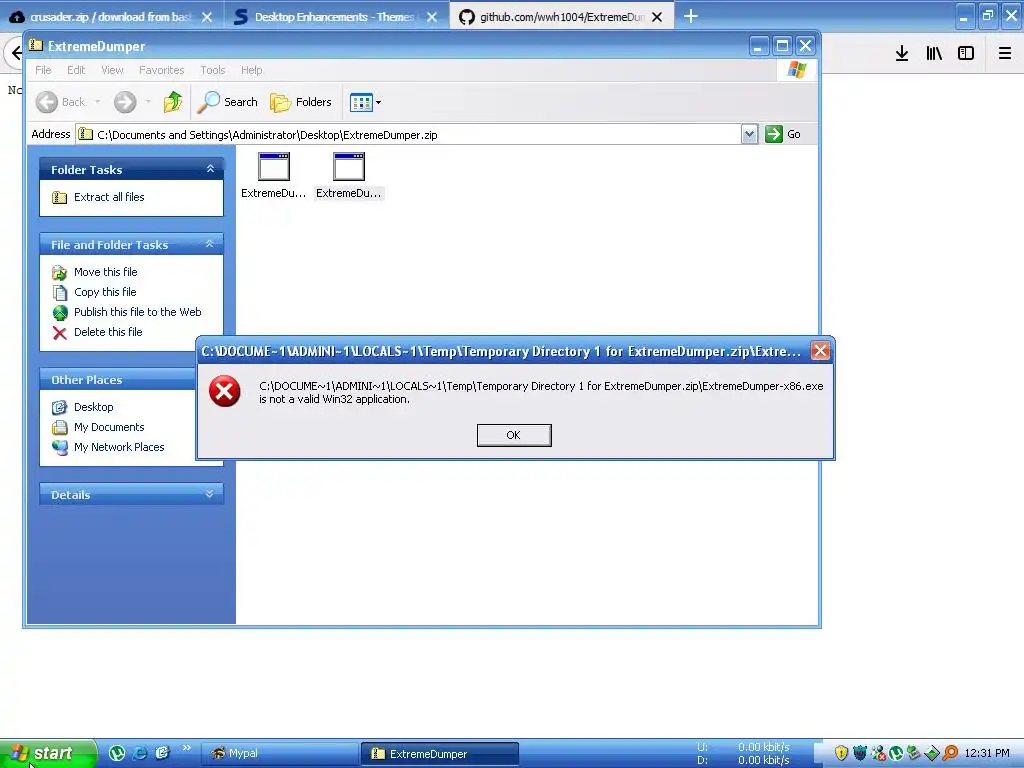Viewport: 1024px width, 768px height.
Task: Click Delete this file
Action: tap(108, 332)
